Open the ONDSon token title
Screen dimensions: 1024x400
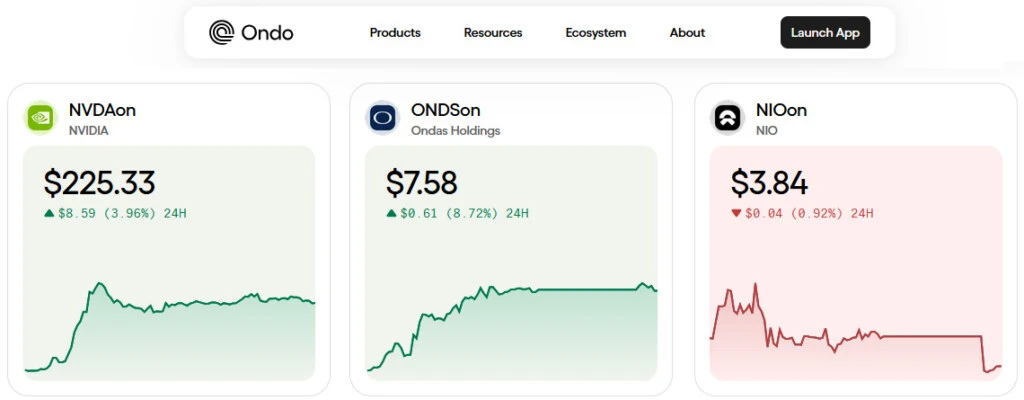pyautogui.click(x=445, y=110)
